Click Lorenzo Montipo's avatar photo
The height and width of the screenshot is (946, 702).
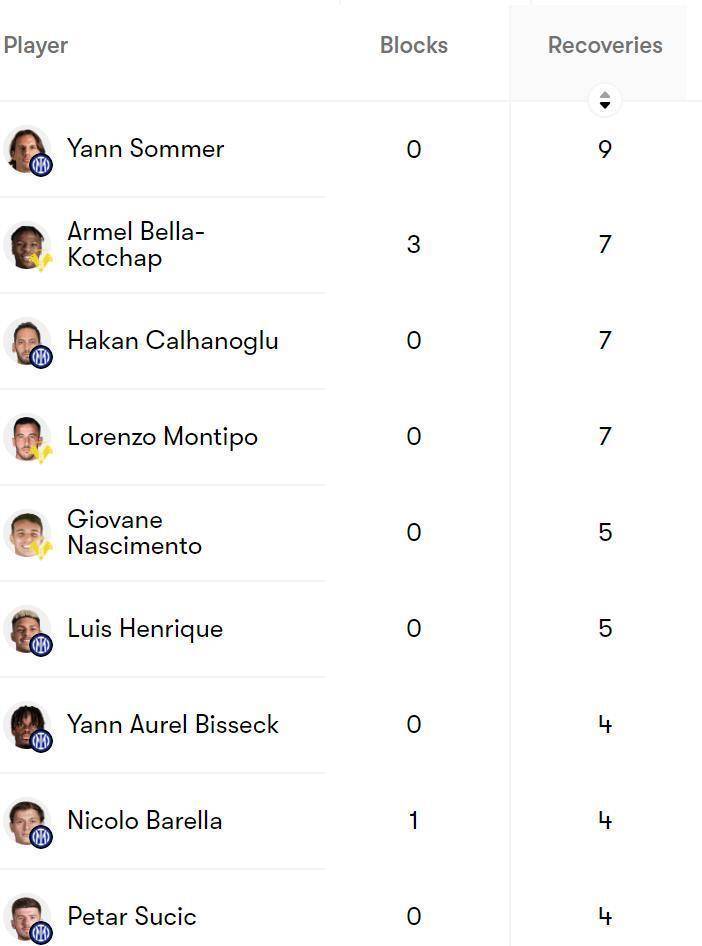pos(26,438)
